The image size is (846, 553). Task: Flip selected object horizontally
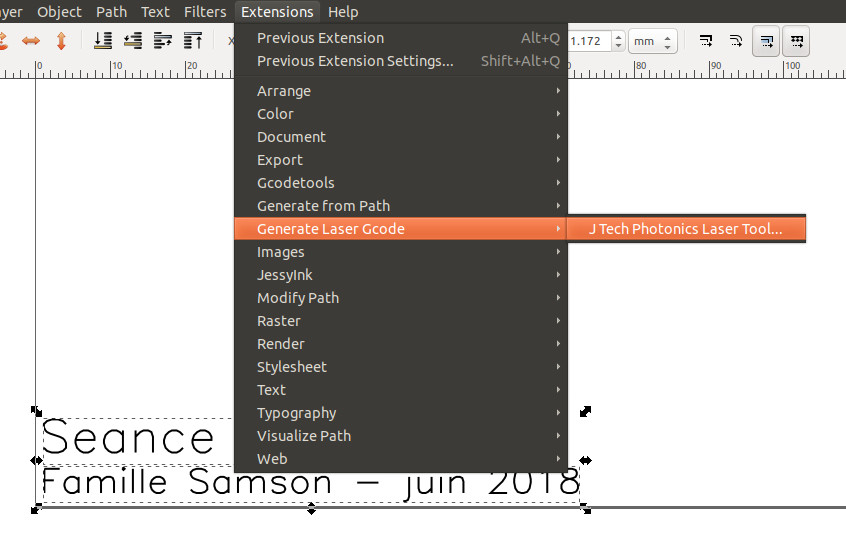click(x=31, y=41)
